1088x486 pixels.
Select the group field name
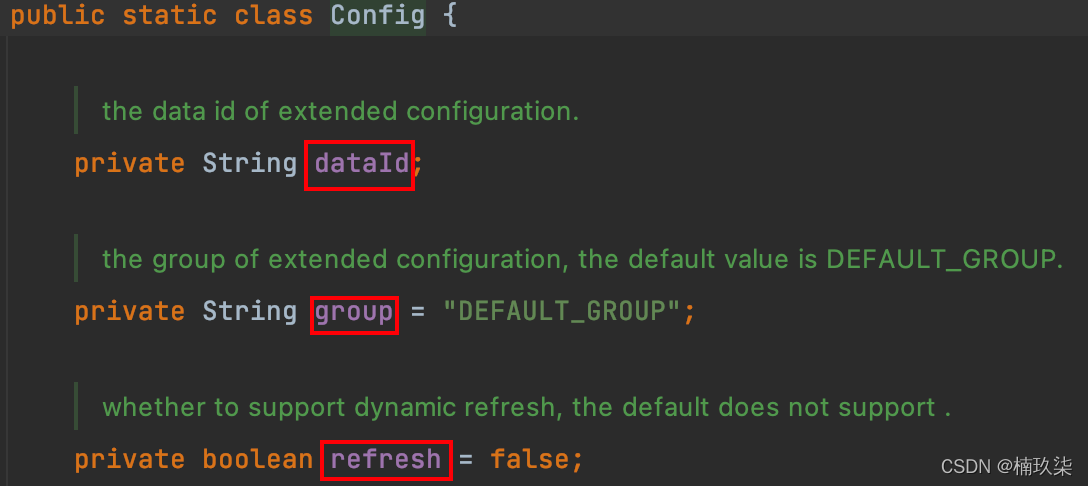(x=354, y=312)
